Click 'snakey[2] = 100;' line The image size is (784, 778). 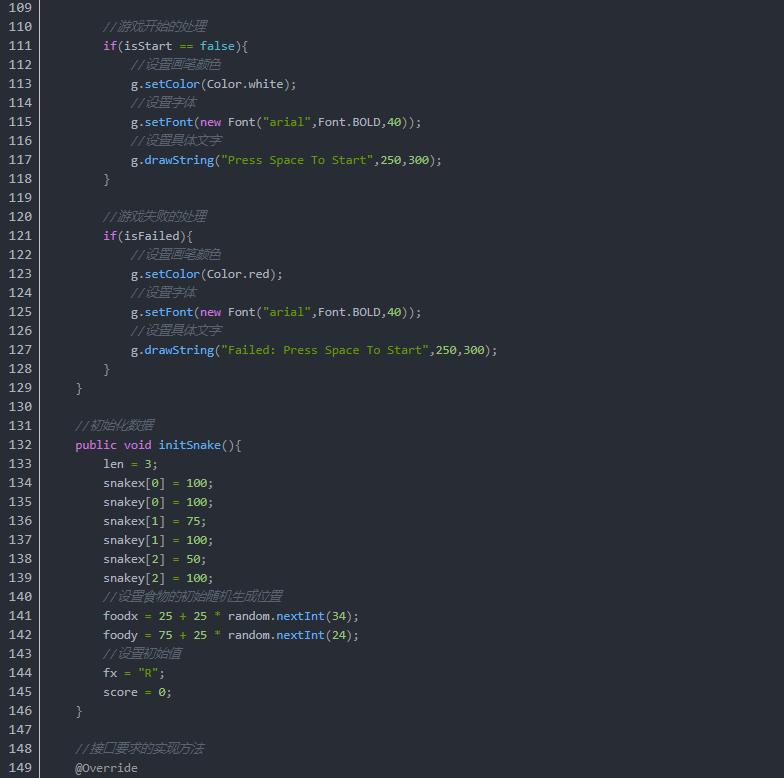(158, 578)
